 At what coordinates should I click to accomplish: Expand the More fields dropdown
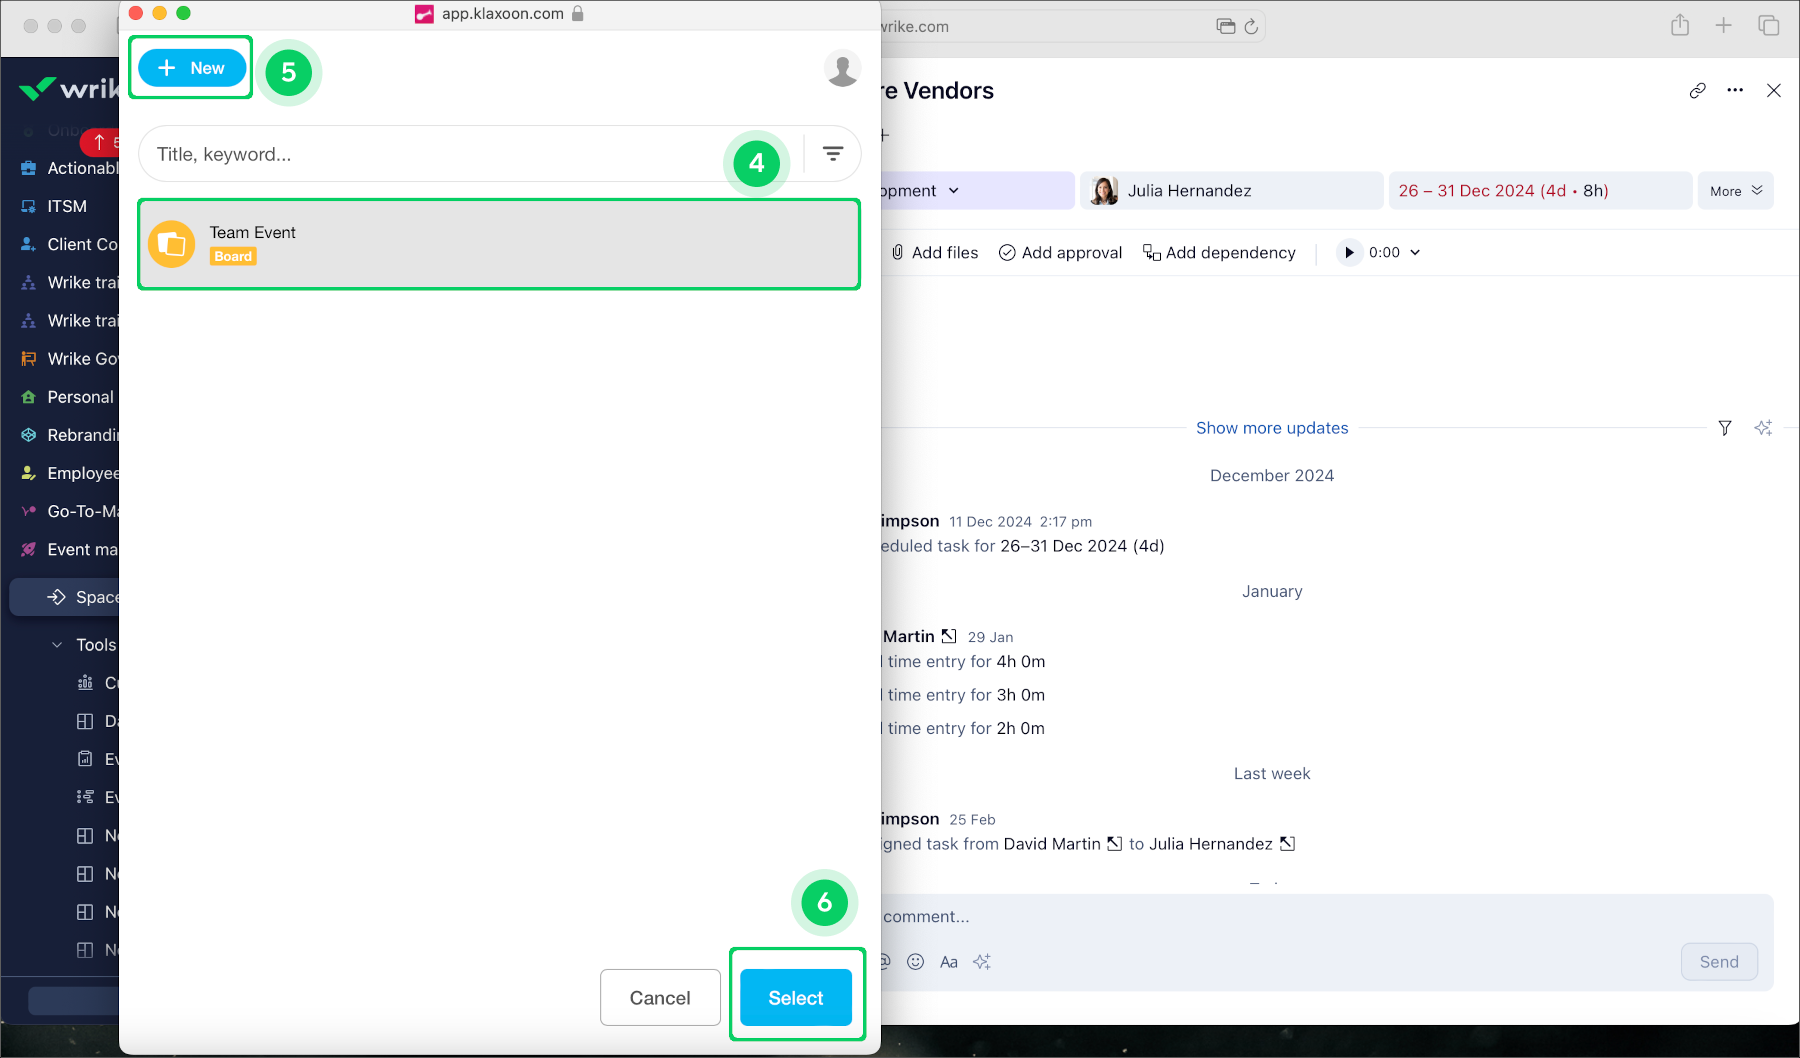[1735, 191]
